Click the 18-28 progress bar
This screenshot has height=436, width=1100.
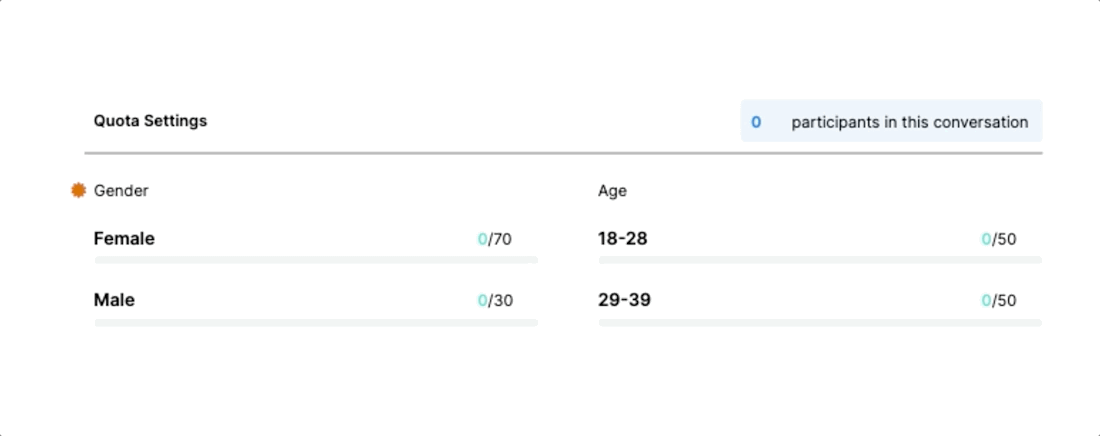click(820, 260)
